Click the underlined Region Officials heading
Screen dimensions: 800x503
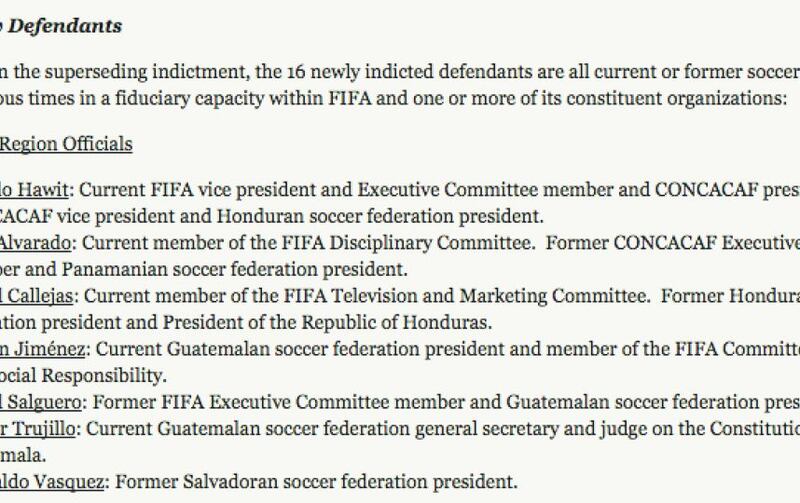pyautogui.click(x=66, y=144)
